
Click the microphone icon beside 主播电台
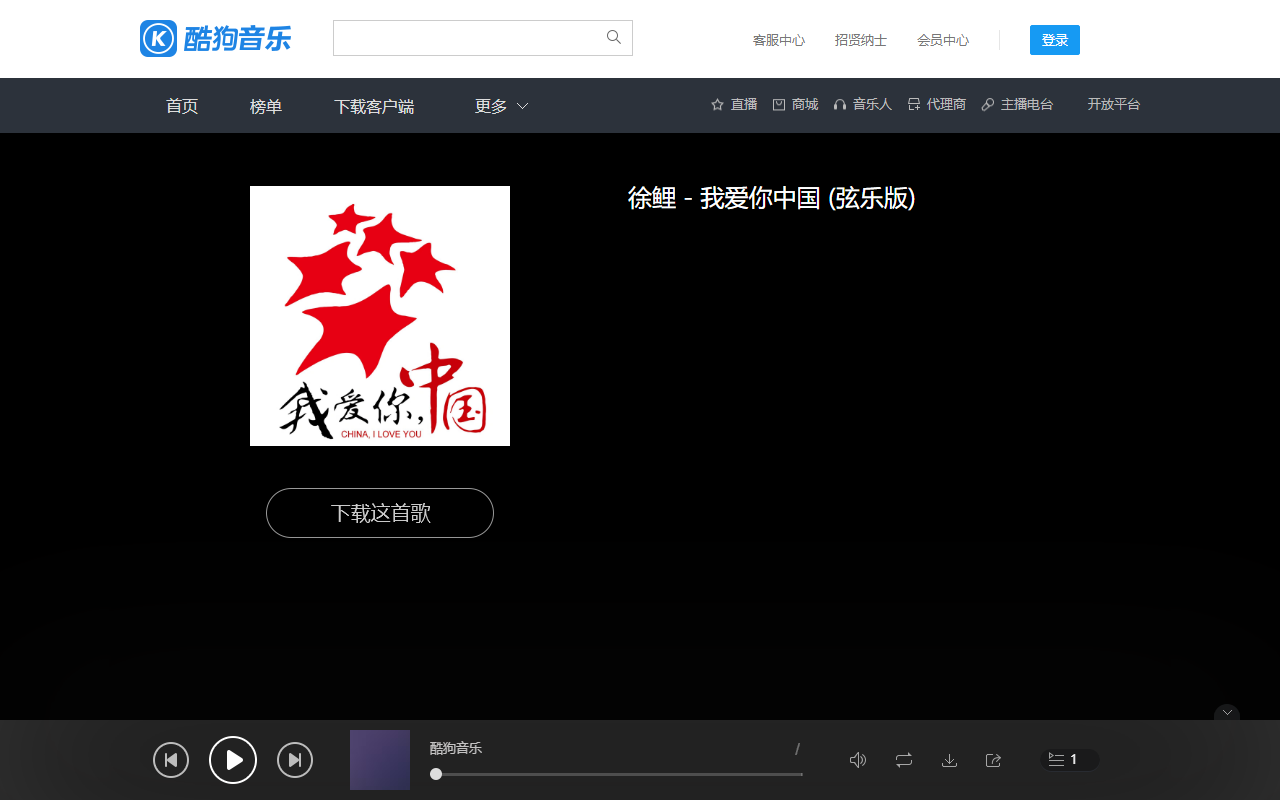[x=988, y=104]
